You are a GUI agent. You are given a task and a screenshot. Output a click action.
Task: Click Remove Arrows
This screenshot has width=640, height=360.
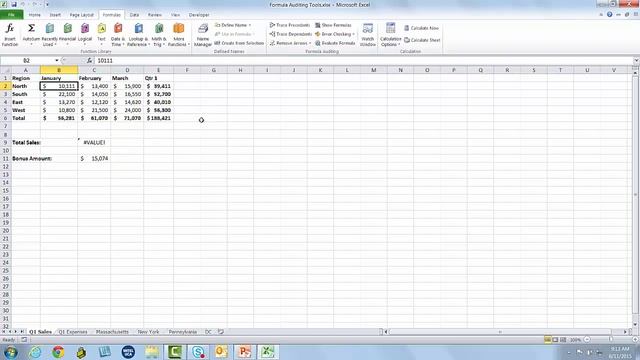[x=290, y=43]
